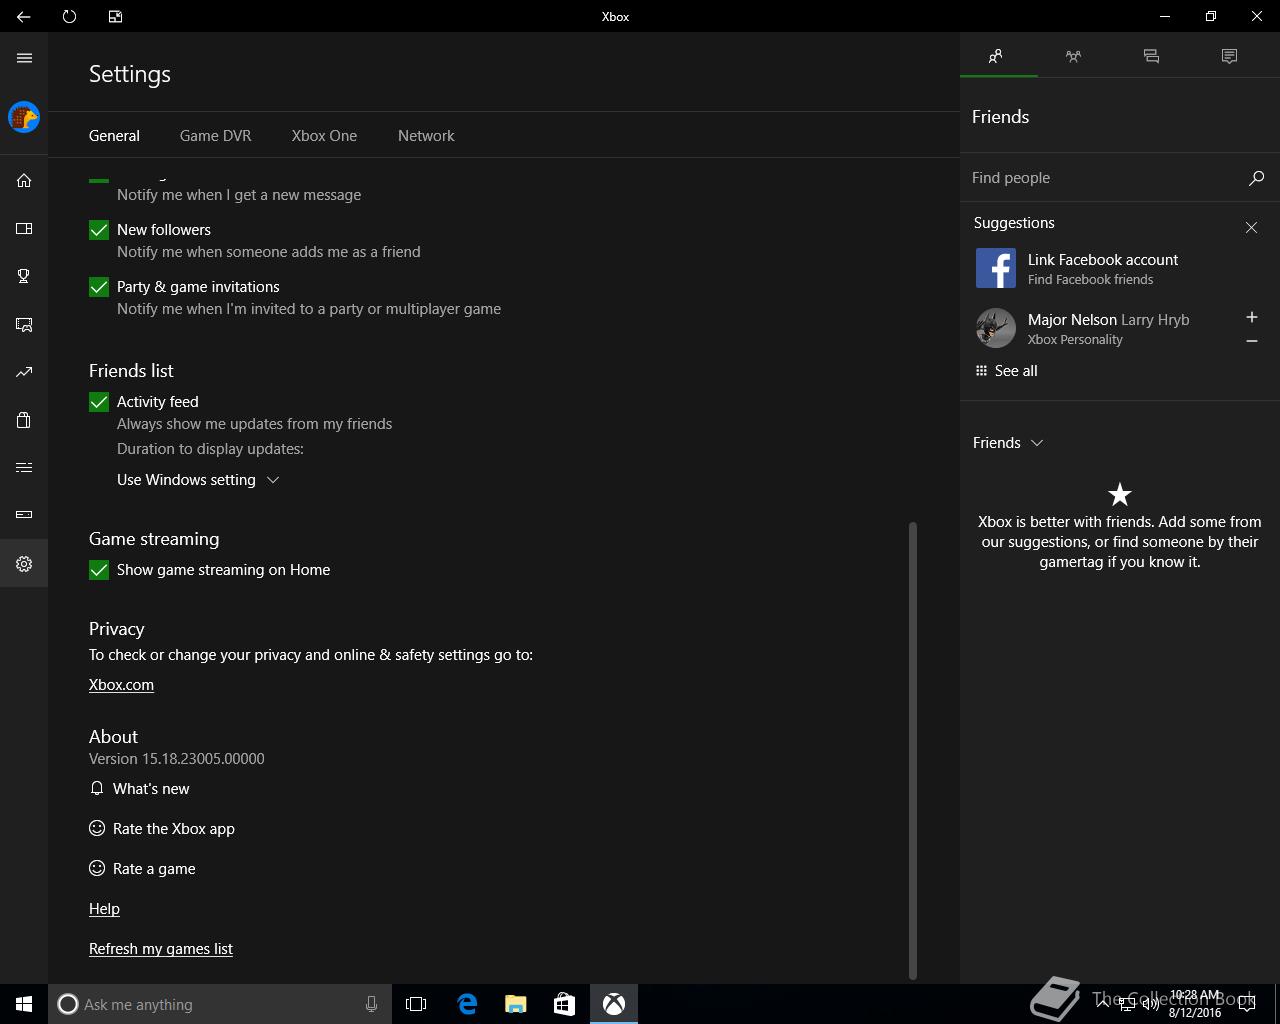Switch to the Friends pane icon
Viewport: 1280px width, 1024px height.
996,57
